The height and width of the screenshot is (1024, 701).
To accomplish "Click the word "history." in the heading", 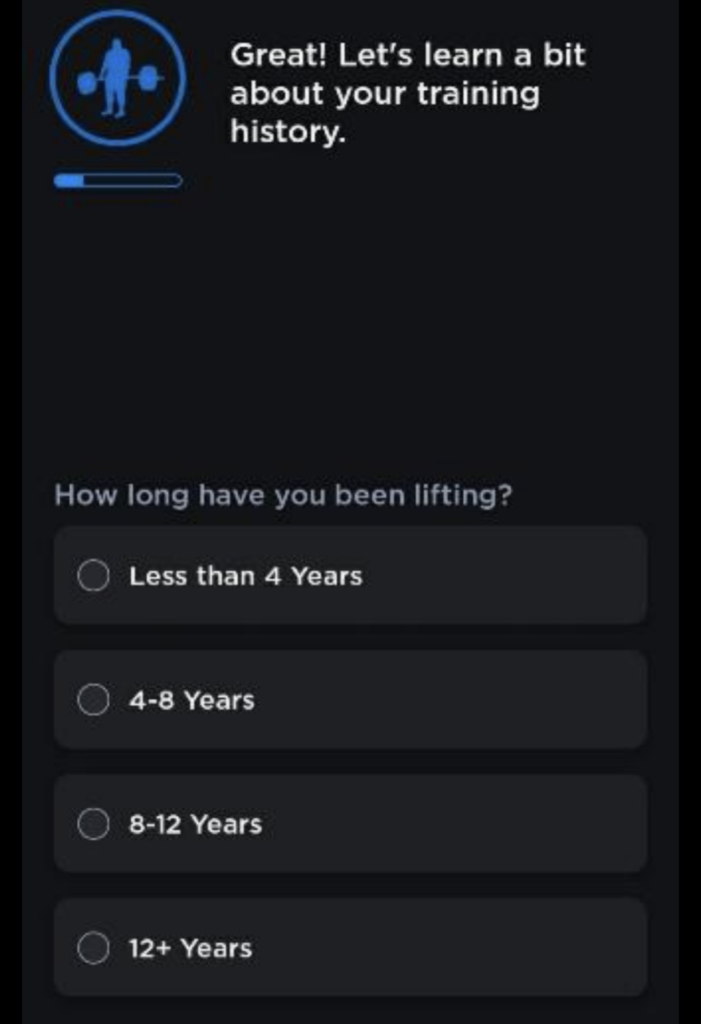I will point(287,131).
